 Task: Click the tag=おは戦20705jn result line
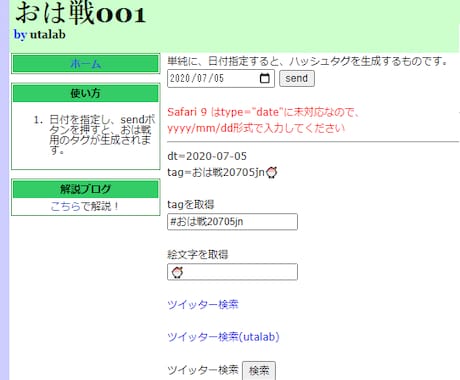tap(222, 172)
